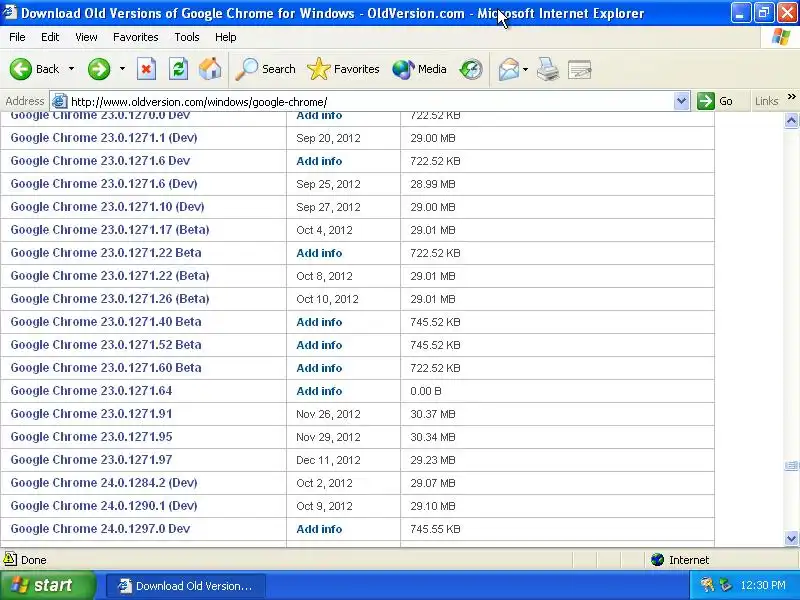Click the green Forward arrow icon
This screenshot has height=600, width=800.
(99, 69)
